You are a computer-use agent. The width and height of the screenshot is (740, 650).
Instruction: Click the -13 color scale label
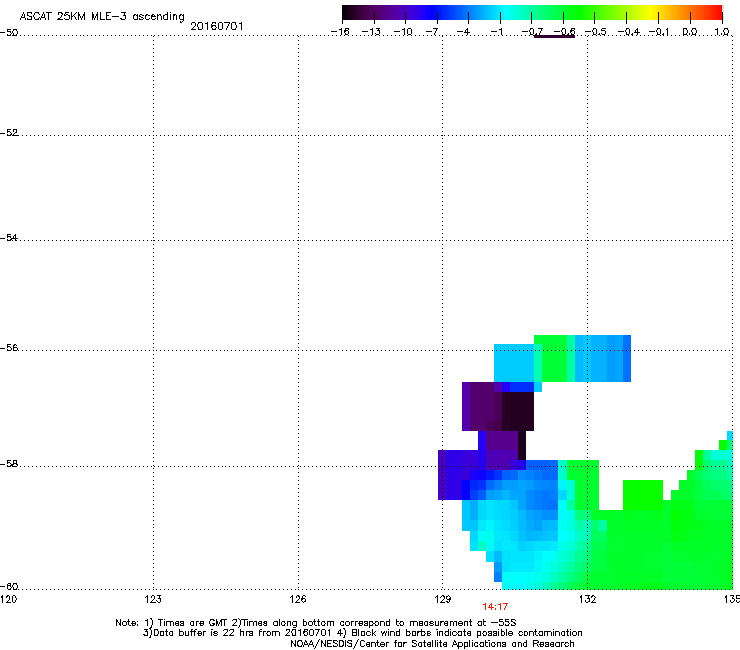pos(371,32)
